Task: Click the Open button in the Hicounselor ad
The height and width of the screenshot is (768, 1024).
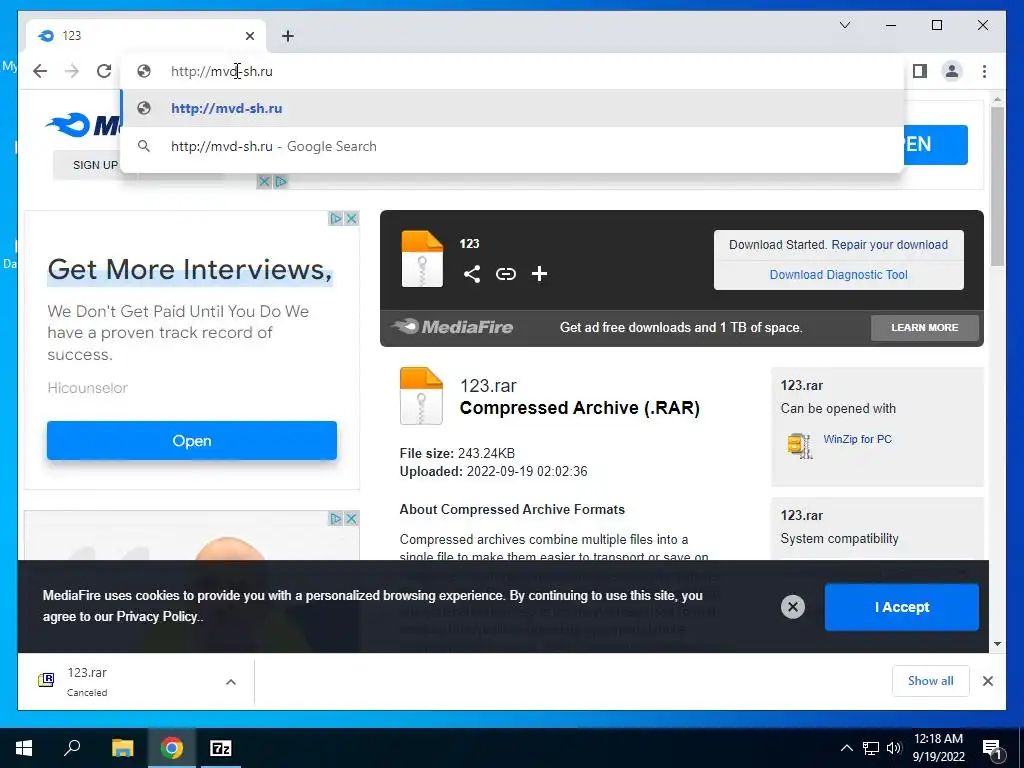Action: (192, 441)
